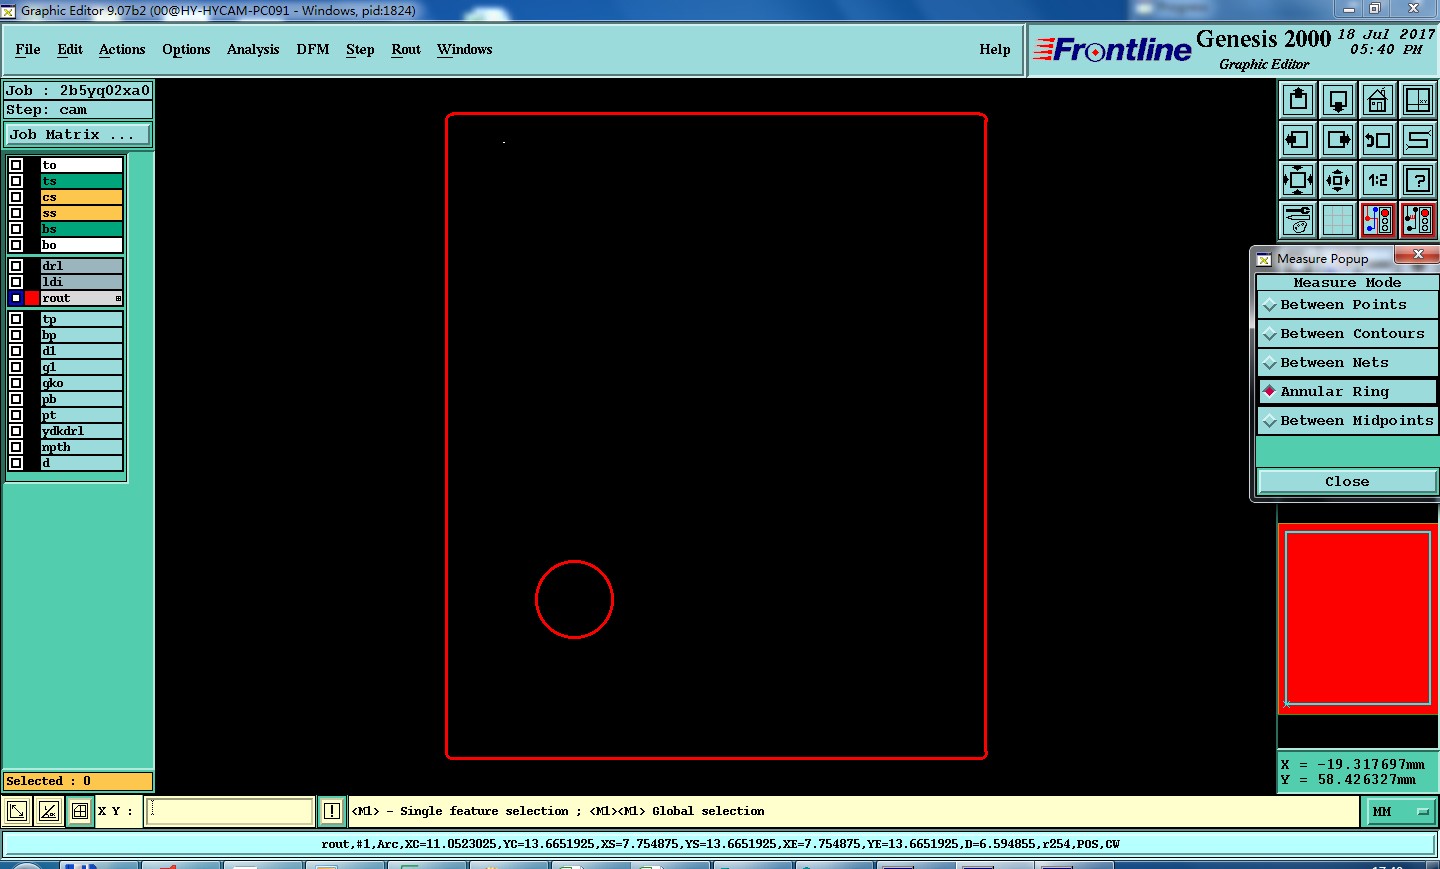The image size is (1440, 869).
Task: Toggle visibility box of layer drl
Action: pyautogui.click(x=16, y=266)
